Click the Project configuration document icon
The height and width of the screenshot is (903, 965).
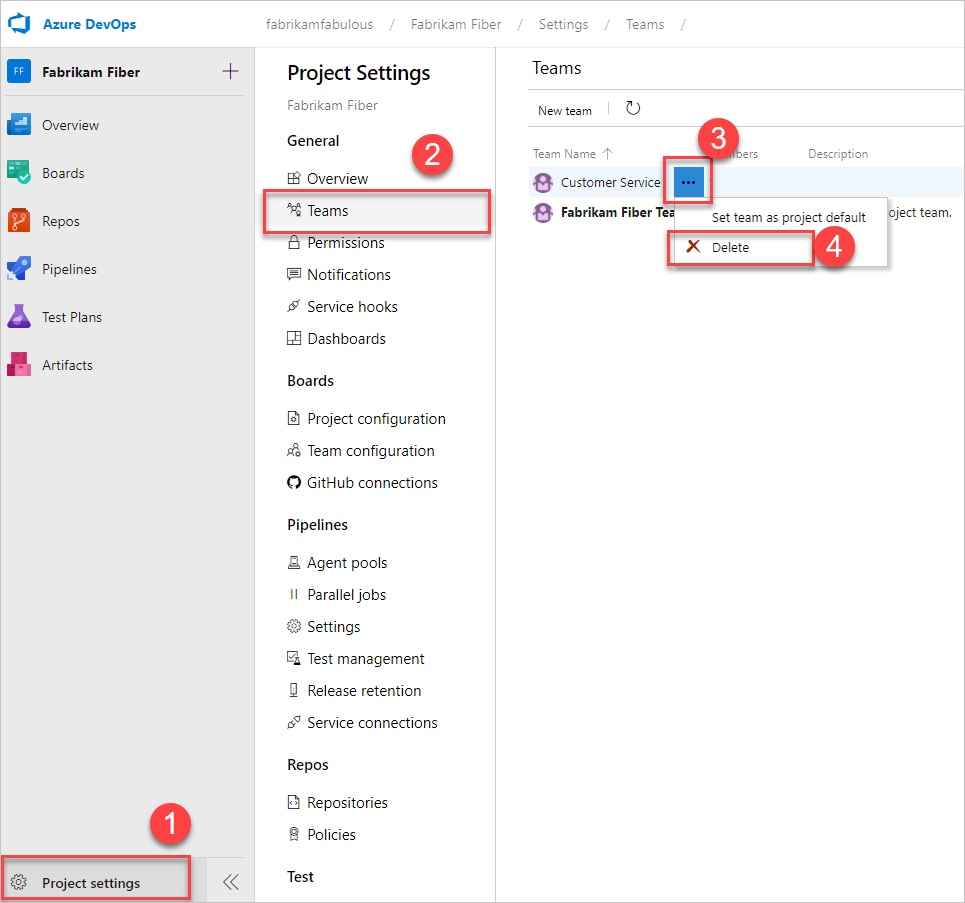point(294,418)
